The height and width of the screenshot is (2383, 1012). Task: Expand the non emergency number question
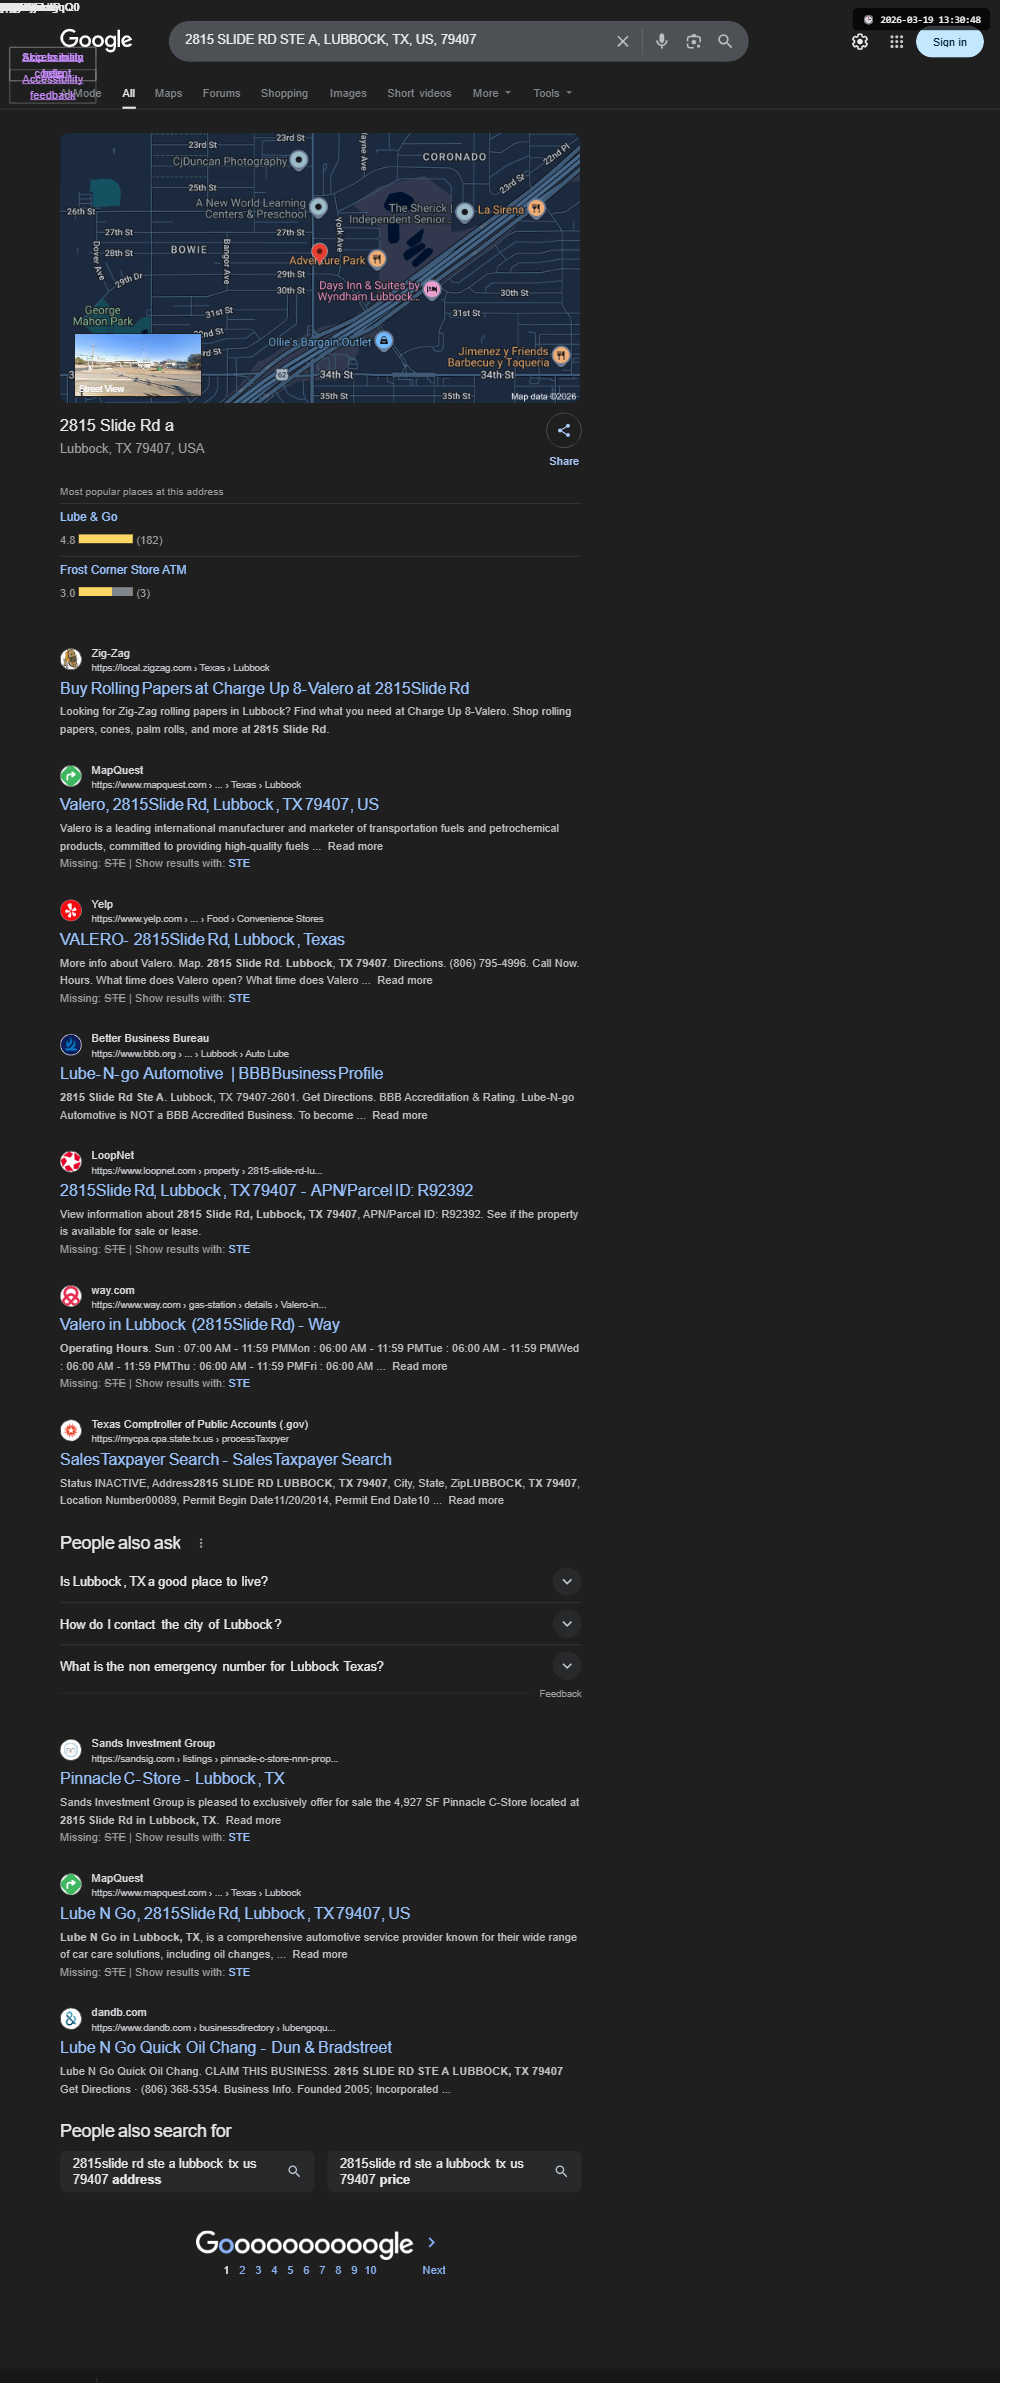point(320,1666)
